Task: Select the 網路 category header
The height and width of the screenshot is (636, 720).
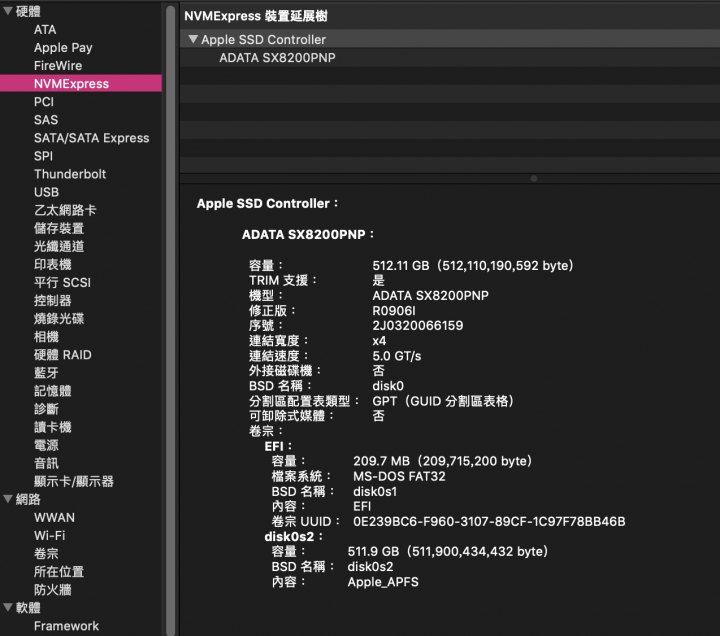Action: point(28,499)
